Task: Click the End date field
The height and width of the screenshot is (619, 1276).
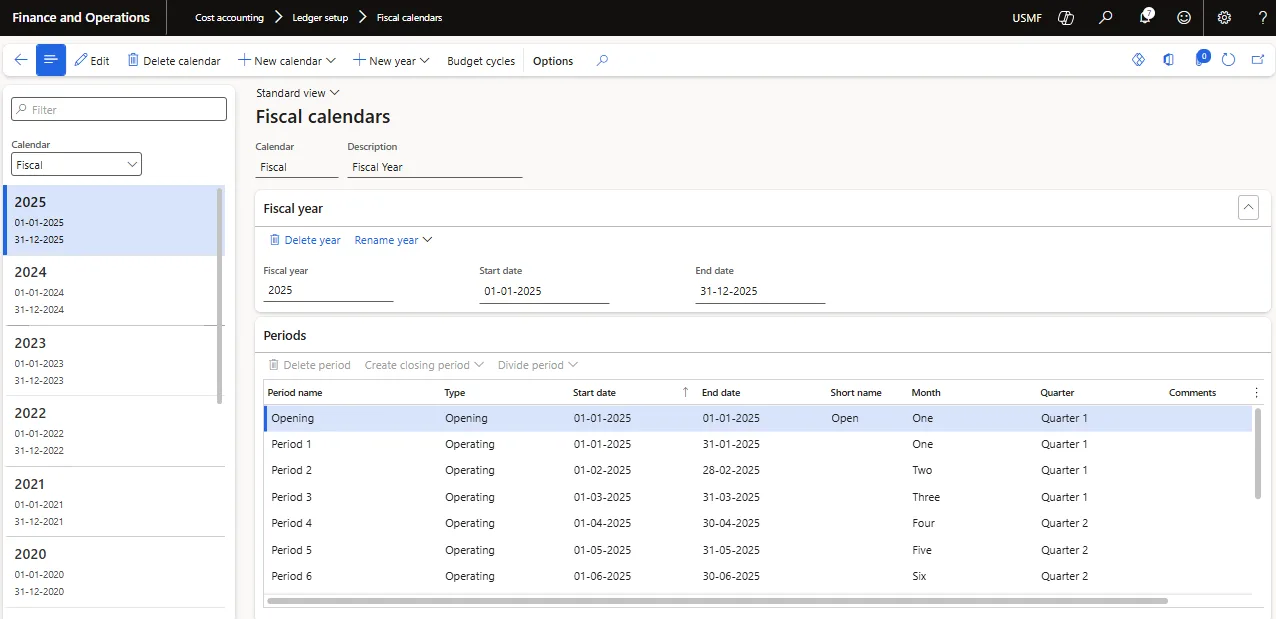Action: coord(761,291)
